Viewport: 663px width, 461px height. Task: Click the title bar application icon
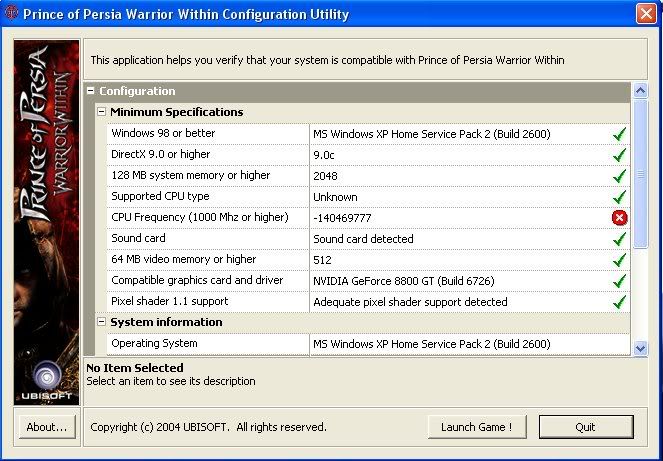click(x=11, y=13)
